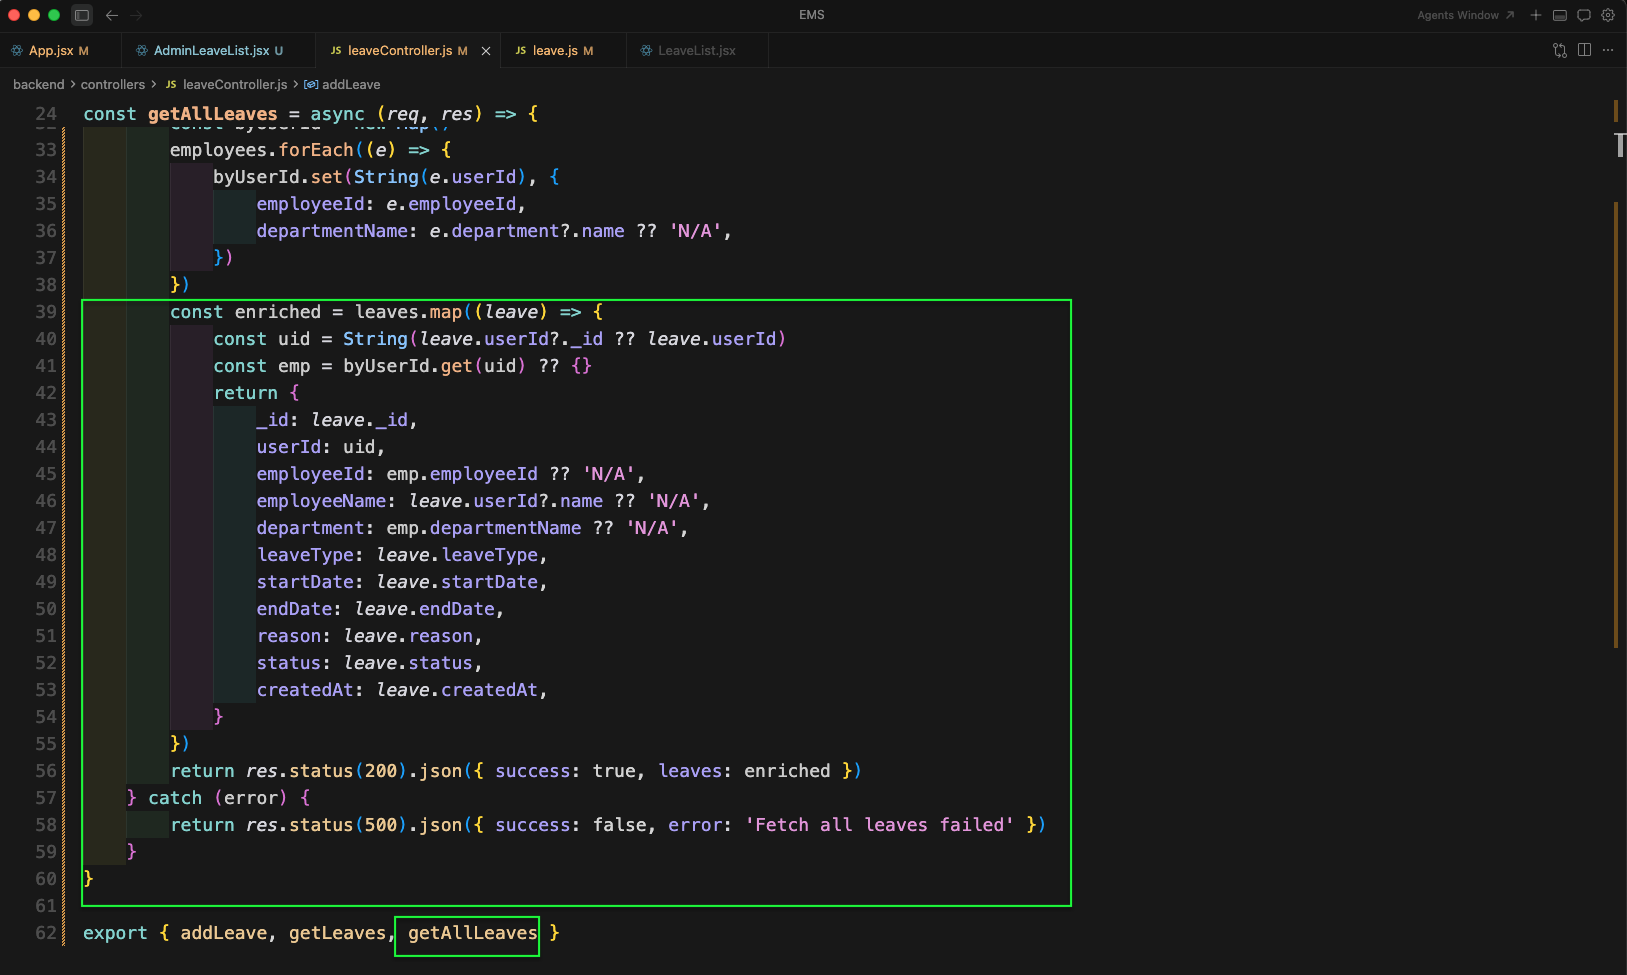The height and width of the screenshot is (975, 1627).
Task: Click the plus icon in the title bar
Action: click(1536, 15)
